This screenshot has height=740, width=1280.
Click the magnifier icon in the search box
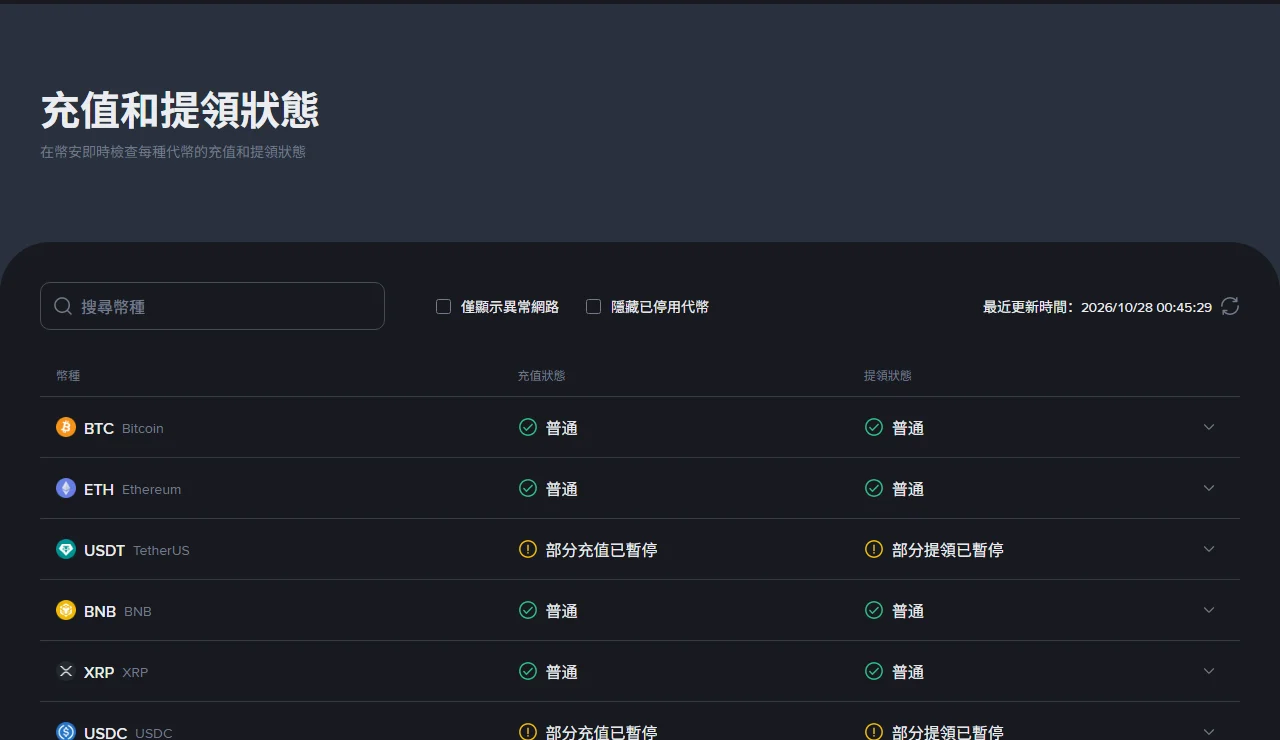tap(63, 306)
